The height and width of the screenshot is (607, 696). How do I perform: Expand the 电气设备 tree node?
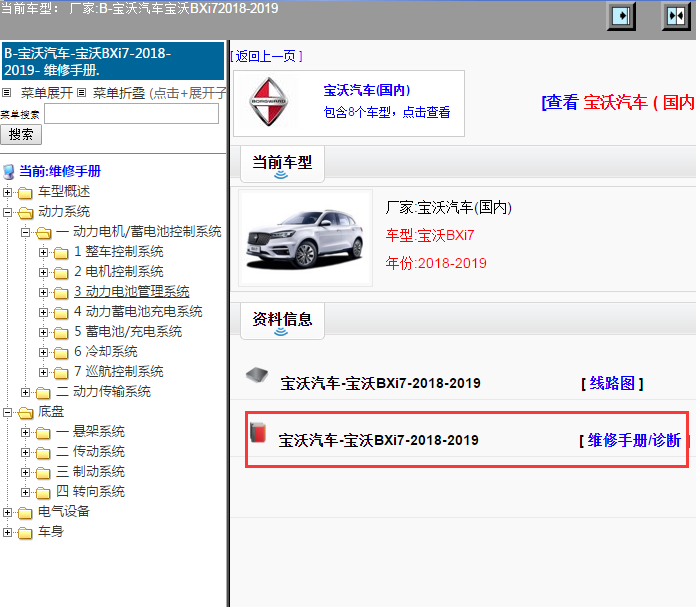pos(7,512)
